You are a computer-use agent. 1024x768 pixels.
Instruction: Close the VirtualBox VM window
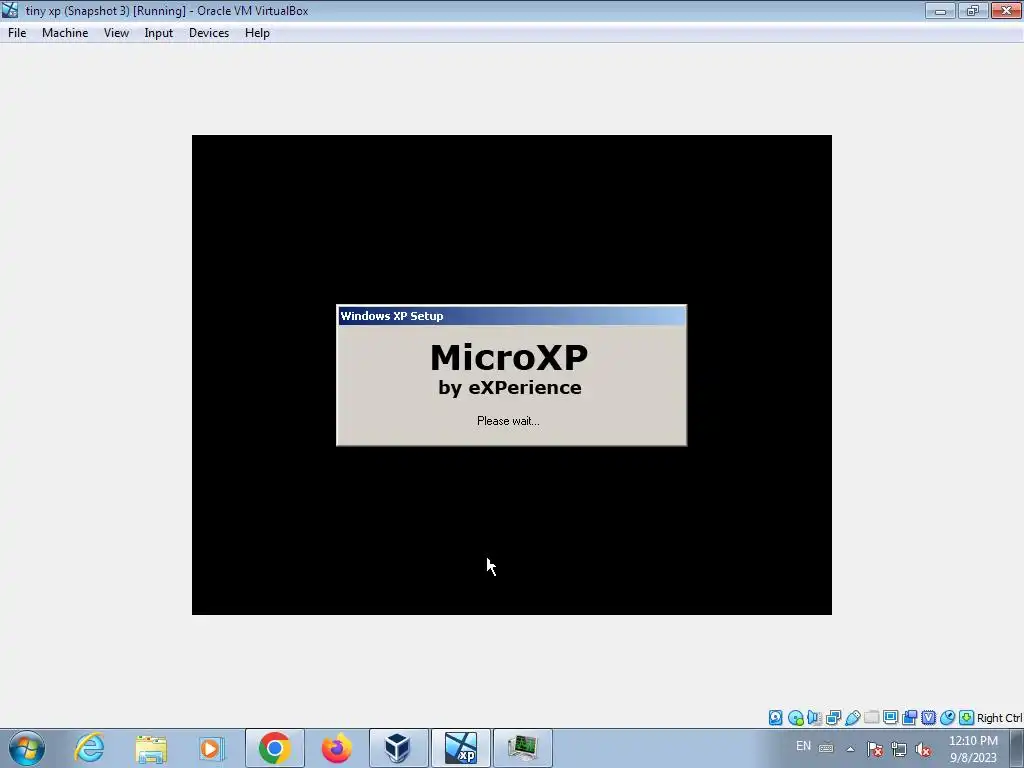(x=1006, y=10)
